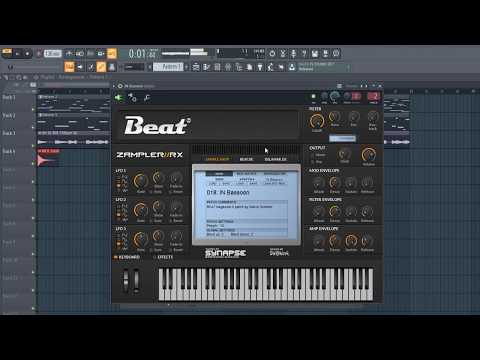Select Mono in the Output section
The width and height of the screenshot is (480, 360).
pyautogui.click(x=318, y=155)
